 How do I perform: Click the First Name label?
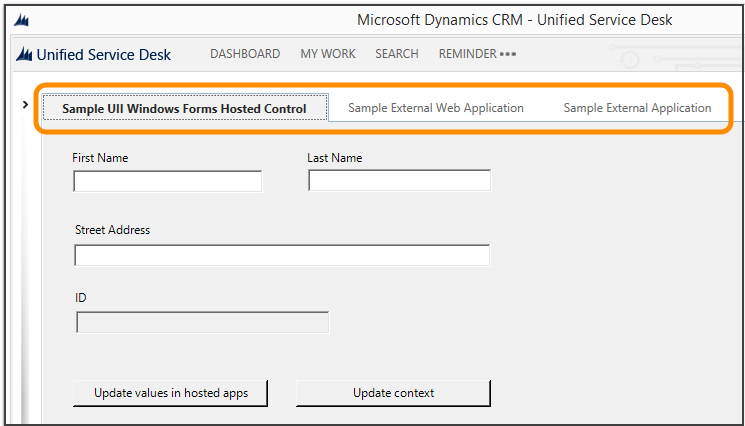(x=100, y=158)
